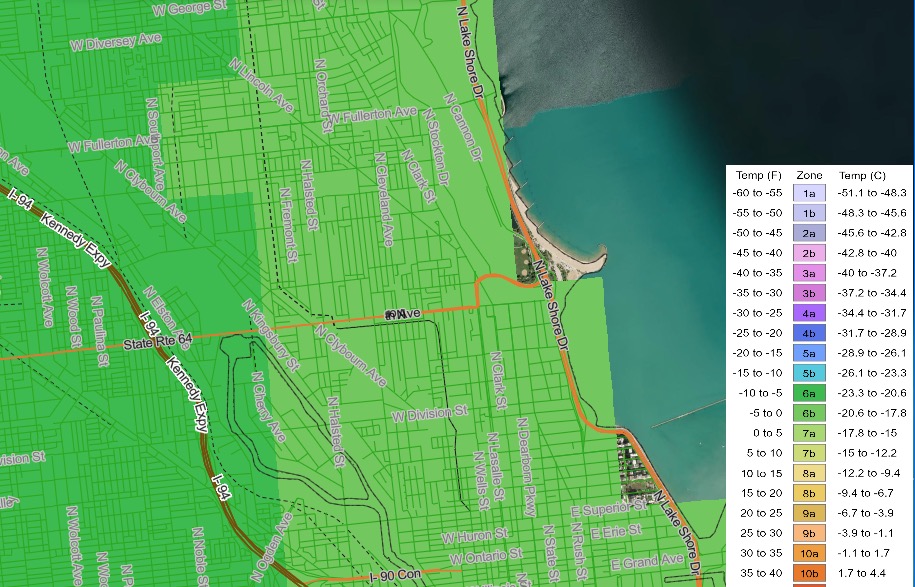The width and height of the screenshot is (915, 587).
Task: Click the Temp (F) legend header
Action: [758, 175]
